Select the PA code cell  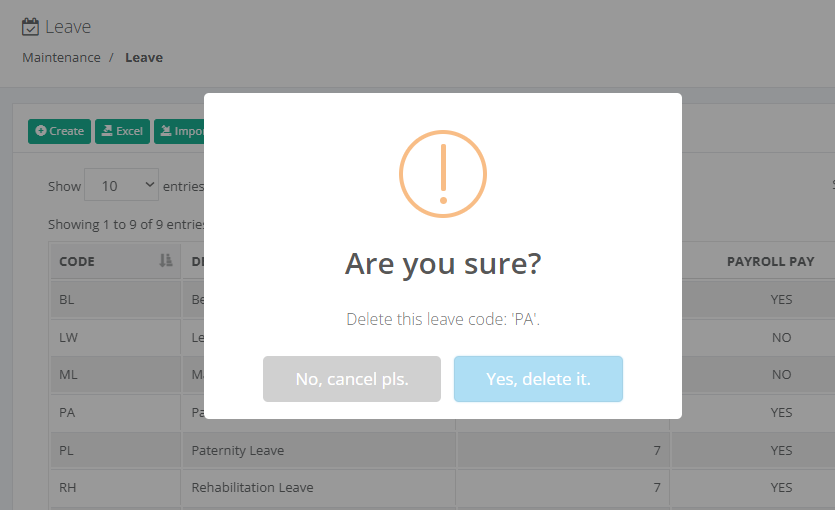point(115,413)
